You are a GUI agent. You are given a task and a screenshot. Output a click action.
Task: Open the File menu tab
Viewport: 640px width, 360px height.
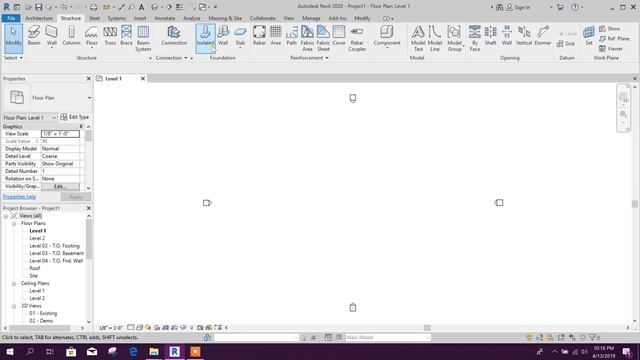click(x=11, y=18)
